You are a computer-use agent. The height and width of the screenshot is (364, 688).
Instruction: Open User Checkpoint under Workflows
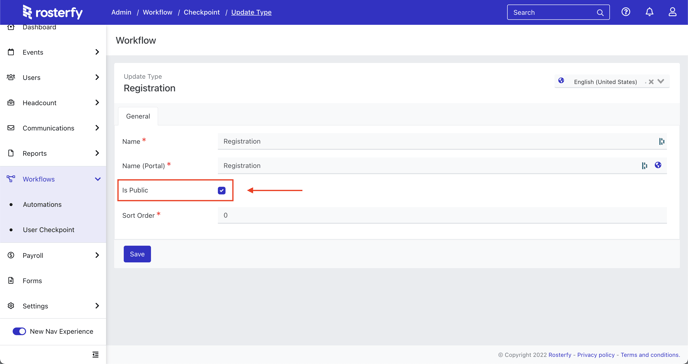[x=49, y=230]
